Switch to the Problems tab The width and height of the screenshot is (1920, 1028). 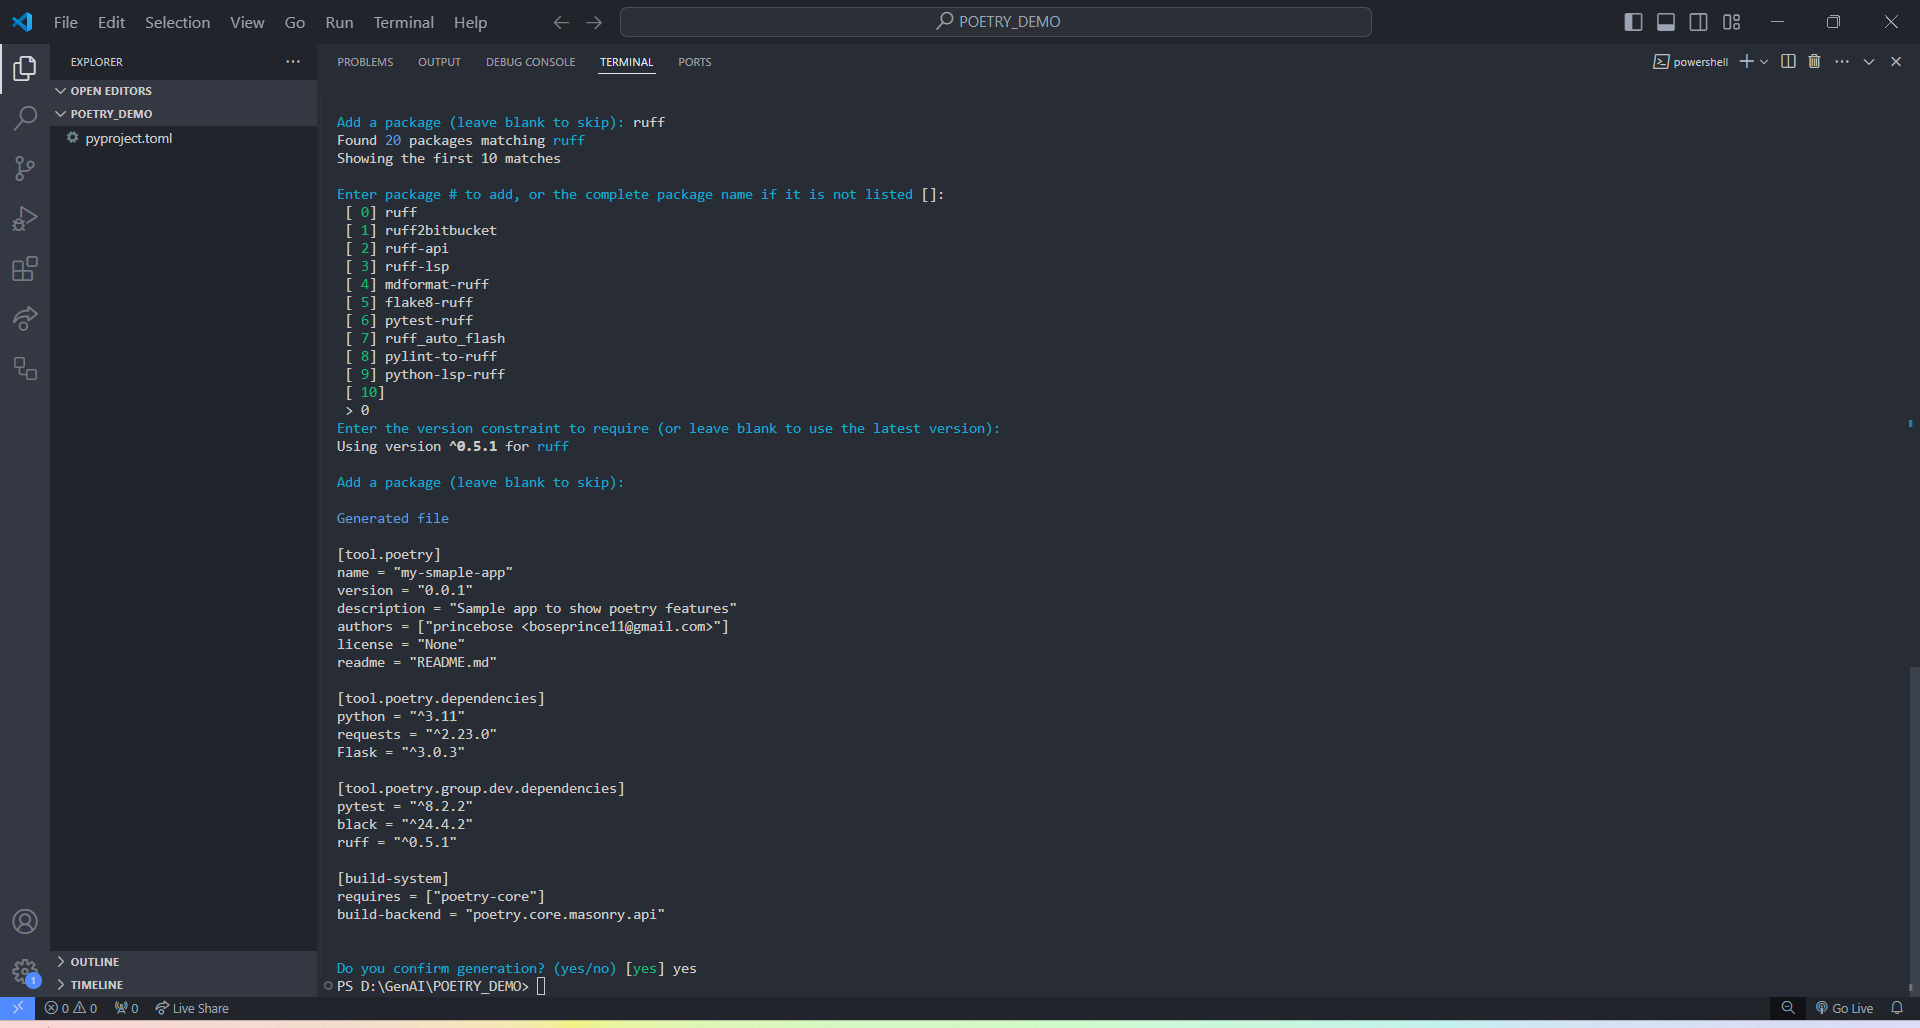(x=365, y=62)
